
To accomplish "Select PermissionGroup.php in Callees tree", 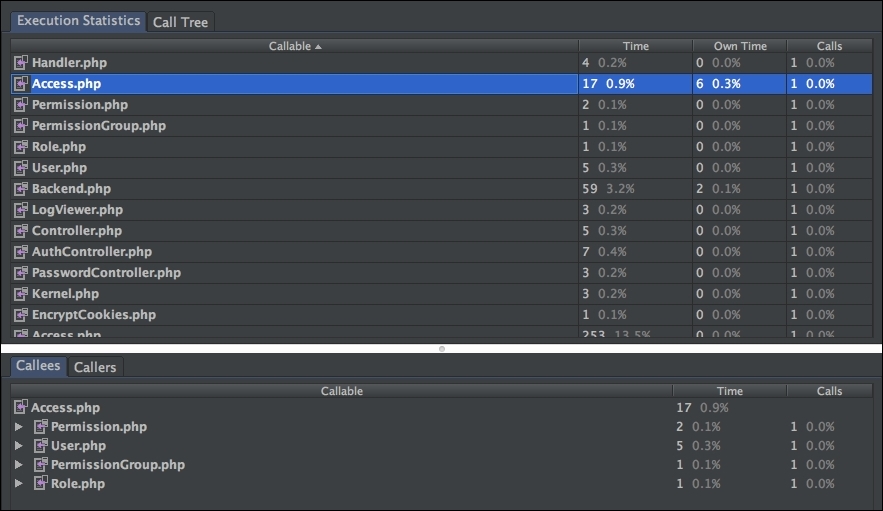I will [118, 465].
